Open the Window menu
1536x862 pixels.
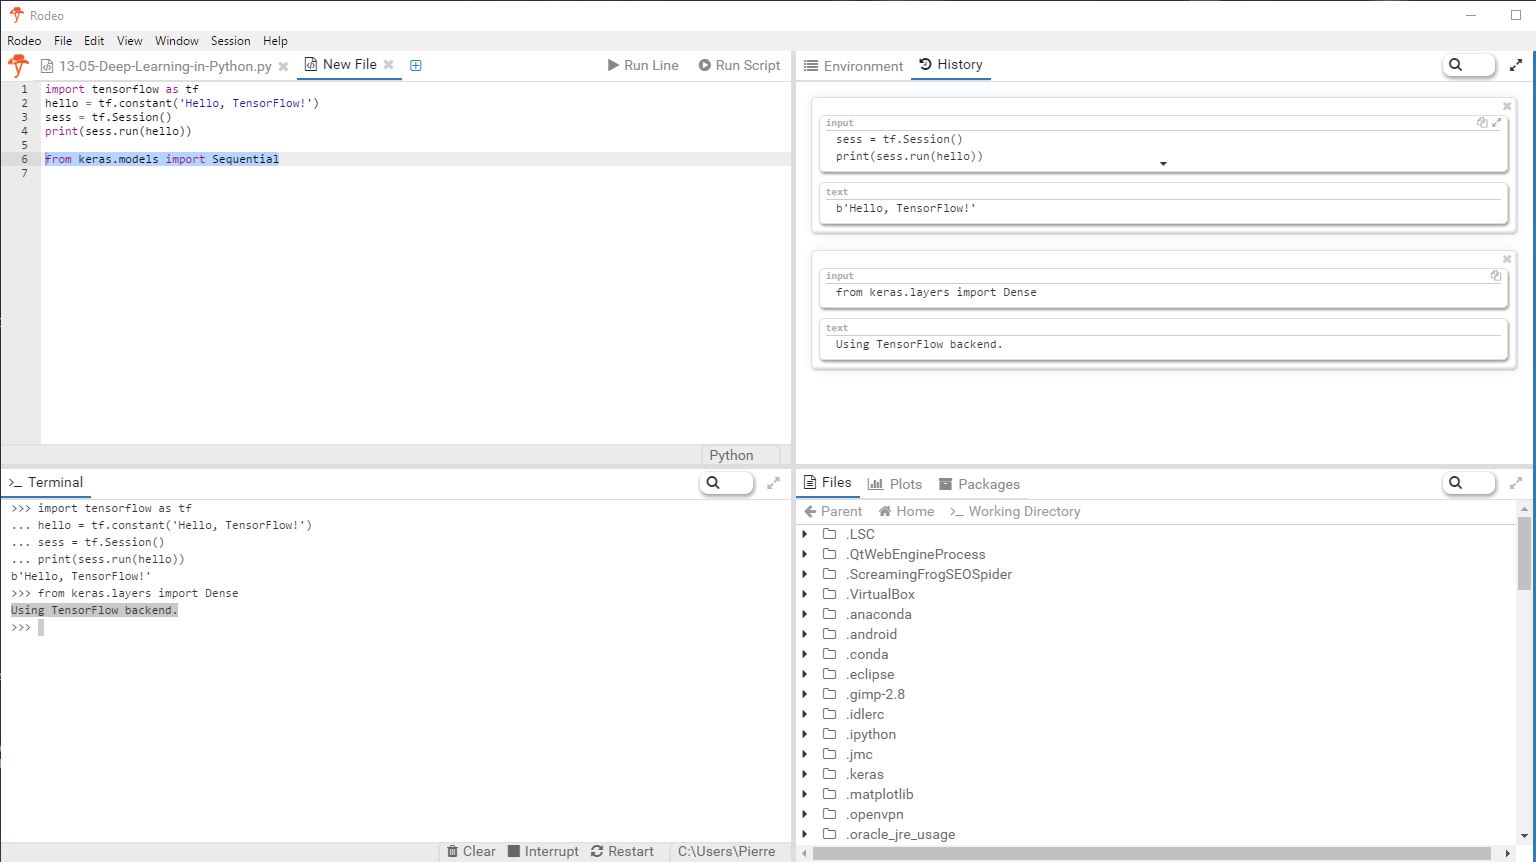[x=177, y=41]
